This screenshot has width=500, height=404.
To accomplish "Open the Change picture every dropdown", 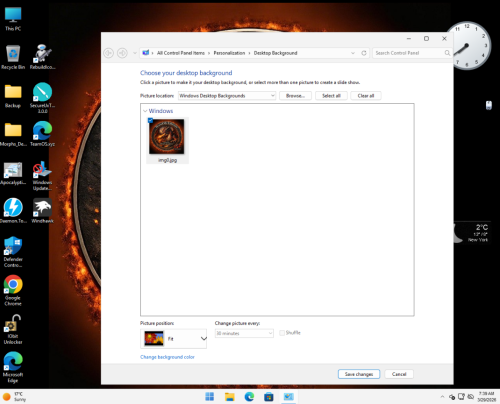I will pyautogui.click(x=244, y=333).
